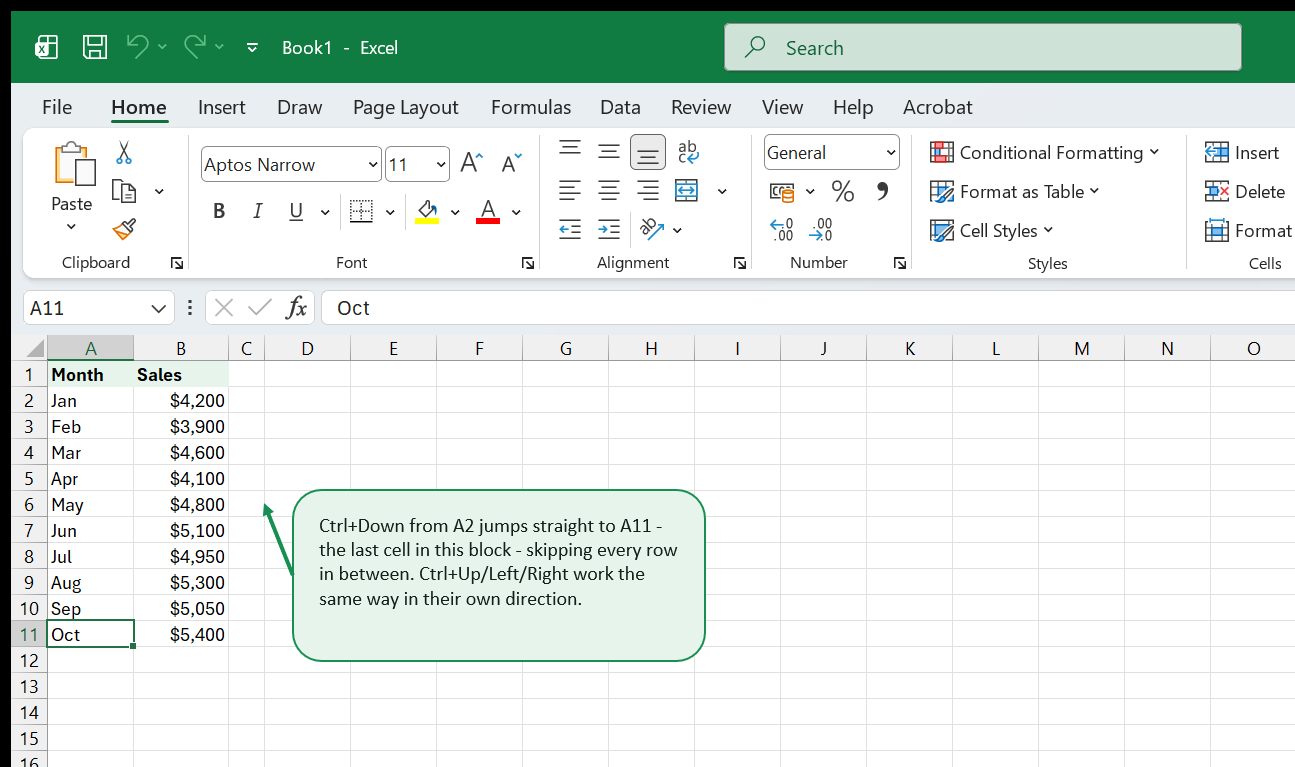This screenshot has width=1295, height=767.
Task: Align text right in cell
Action: point(648,190)
